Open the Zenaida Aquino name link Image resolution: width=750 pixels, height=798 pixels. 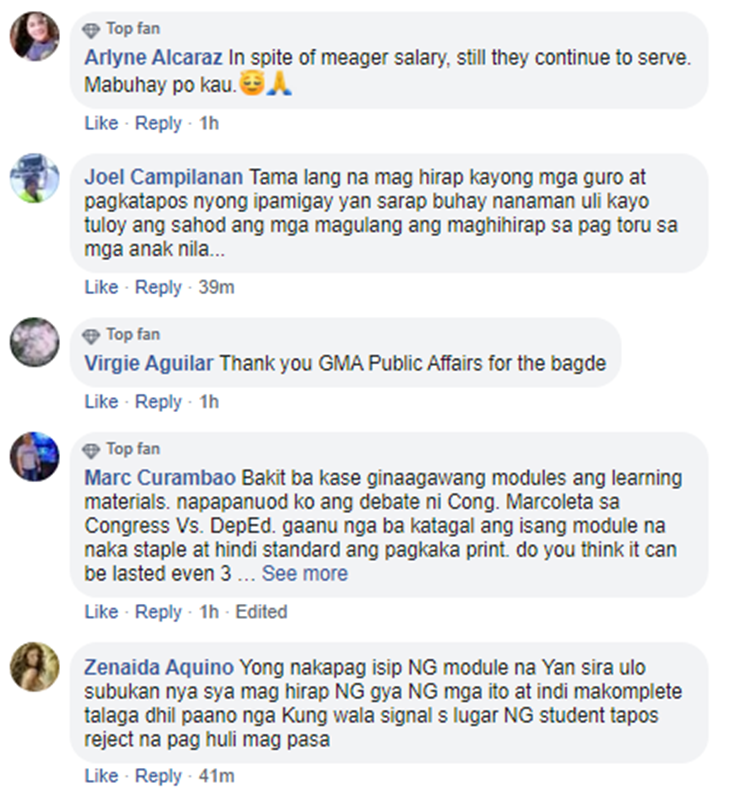(159, 667)
